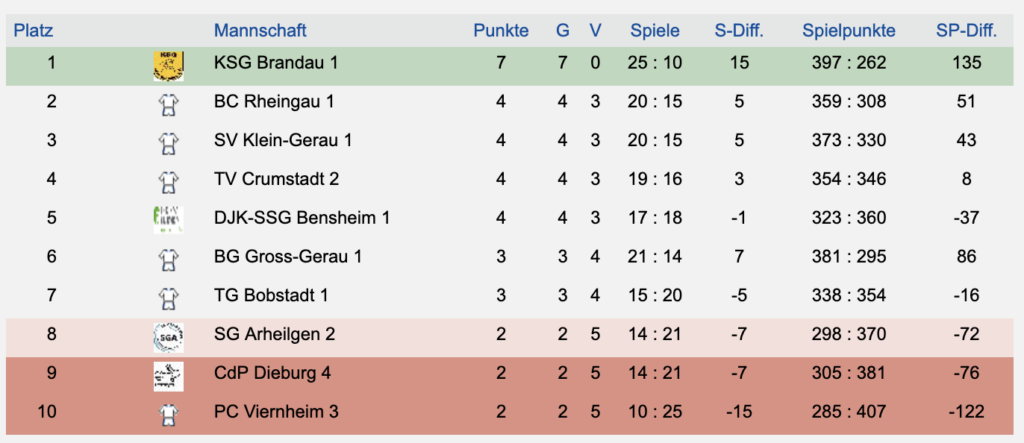Viewport: 1024px width, 443px height.
Task: Click the S-Diff. column header
Action: coord(739,31)
